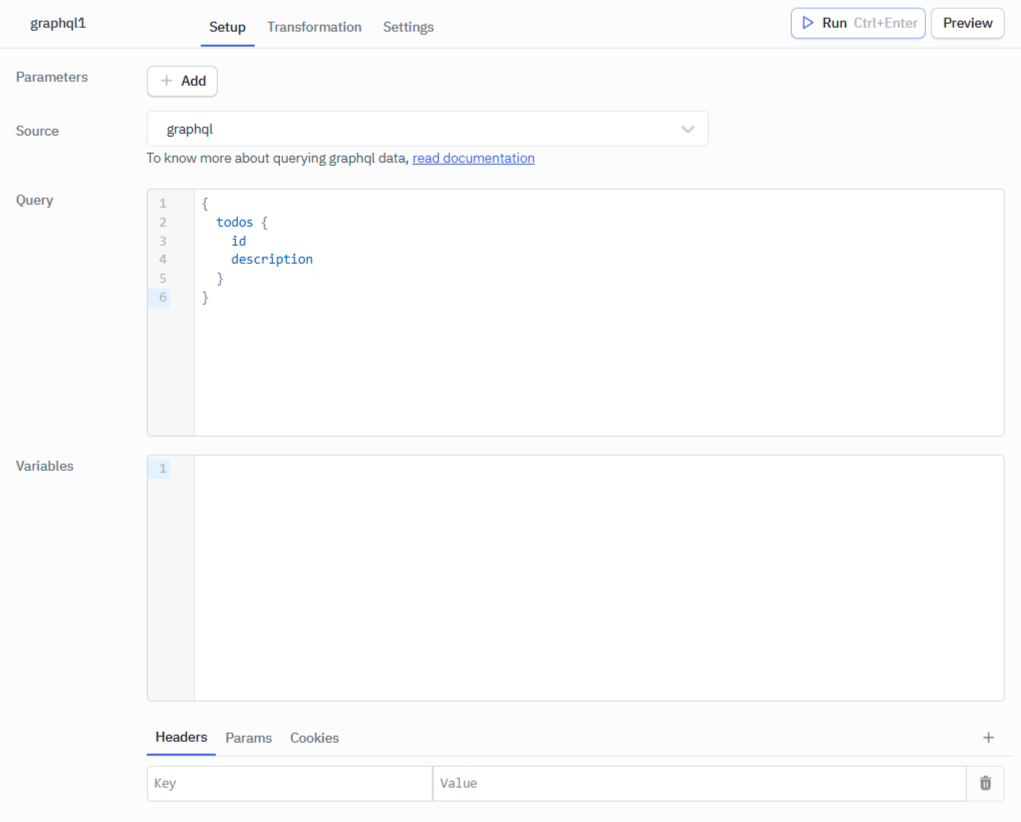Open the Settings tab
Viewport: 1021px width, 822px height.
[408, 27]
